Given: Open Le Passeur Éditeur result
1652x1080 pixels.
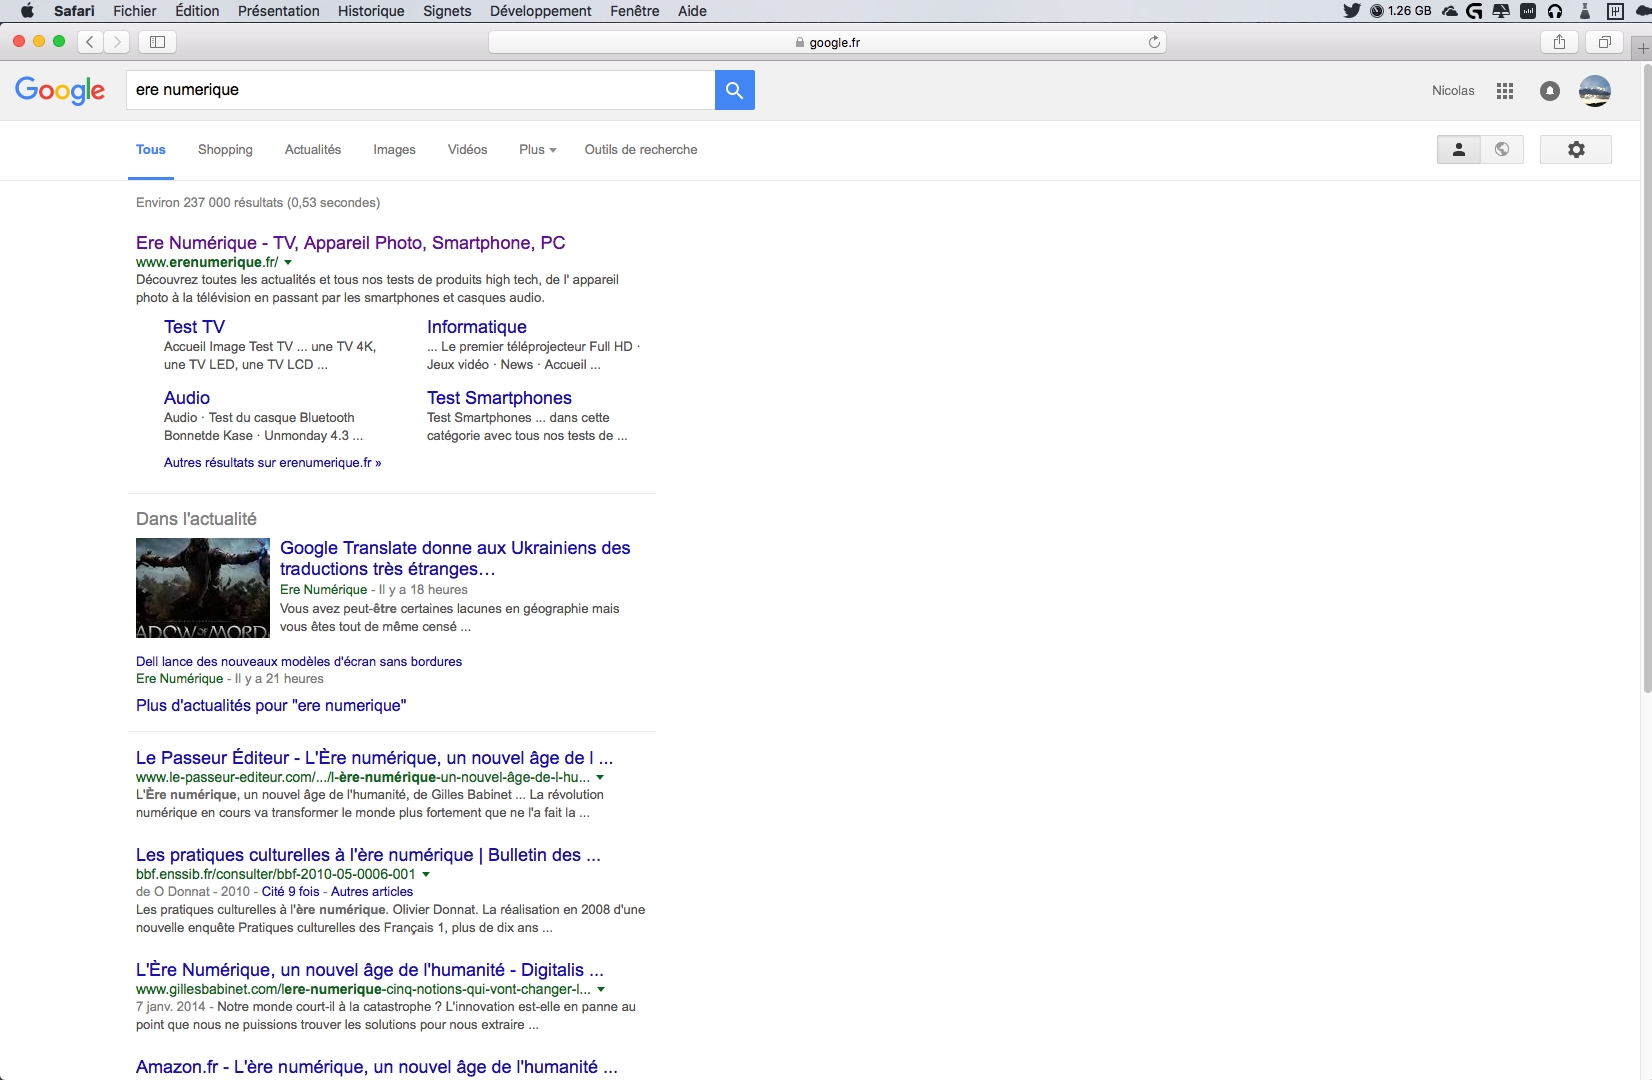Looking at the screenshot, I should click(x=374, y=758).
